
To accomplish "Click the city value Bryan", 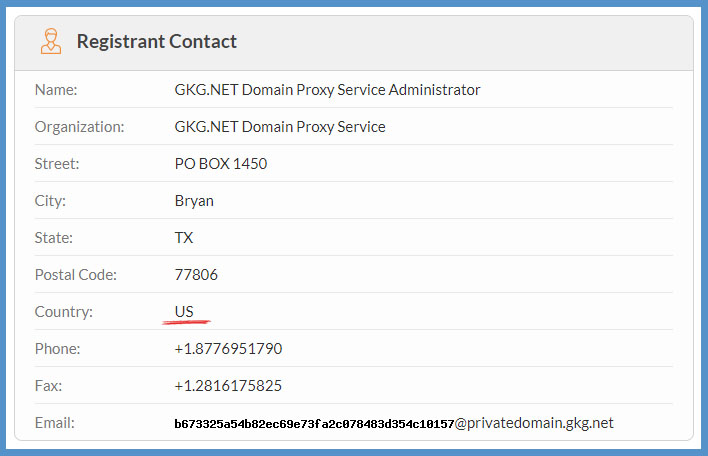I will pyautogui.click(x=194, y=201).
